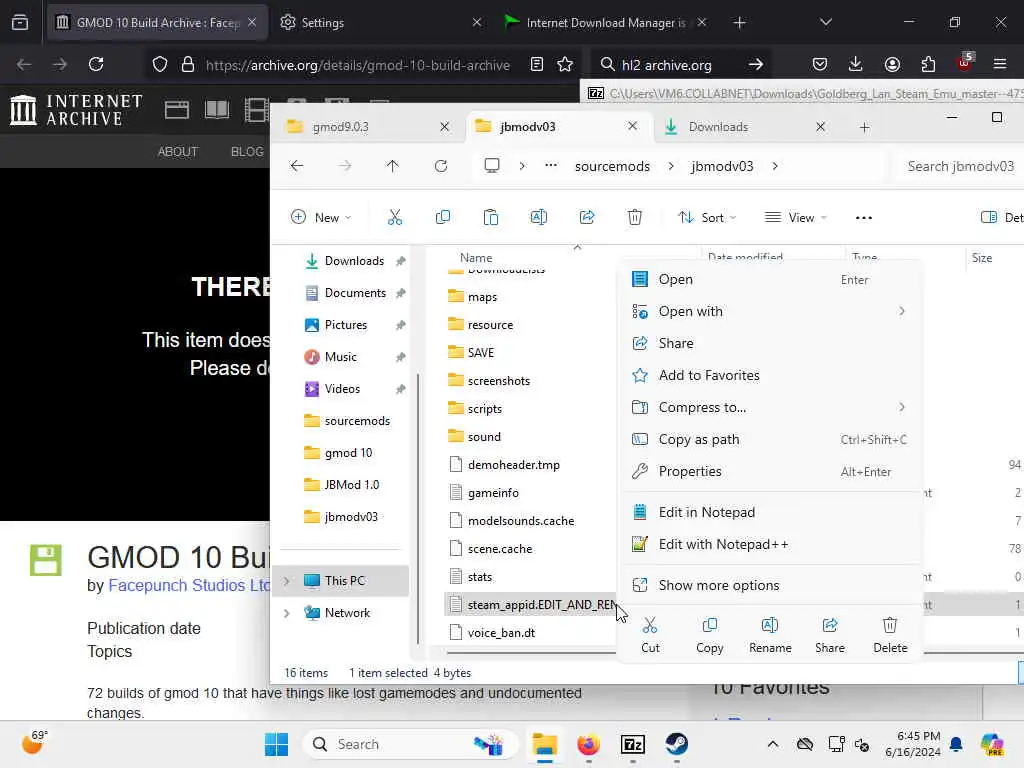
Task: Open the ABOUT link on Internet Archive
Action: (x=178, y=152)
